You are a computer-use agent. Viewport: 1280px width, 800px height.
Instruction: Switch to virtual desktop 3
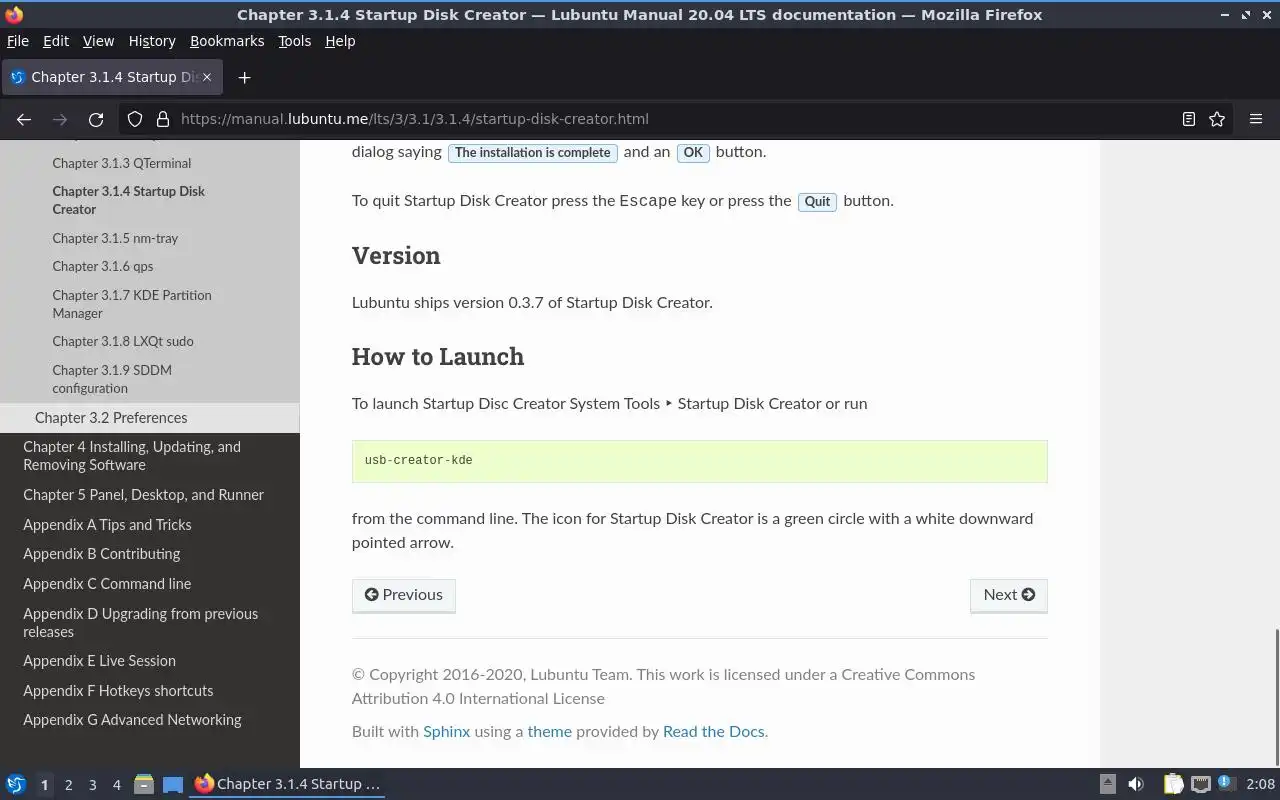[92, 785]
